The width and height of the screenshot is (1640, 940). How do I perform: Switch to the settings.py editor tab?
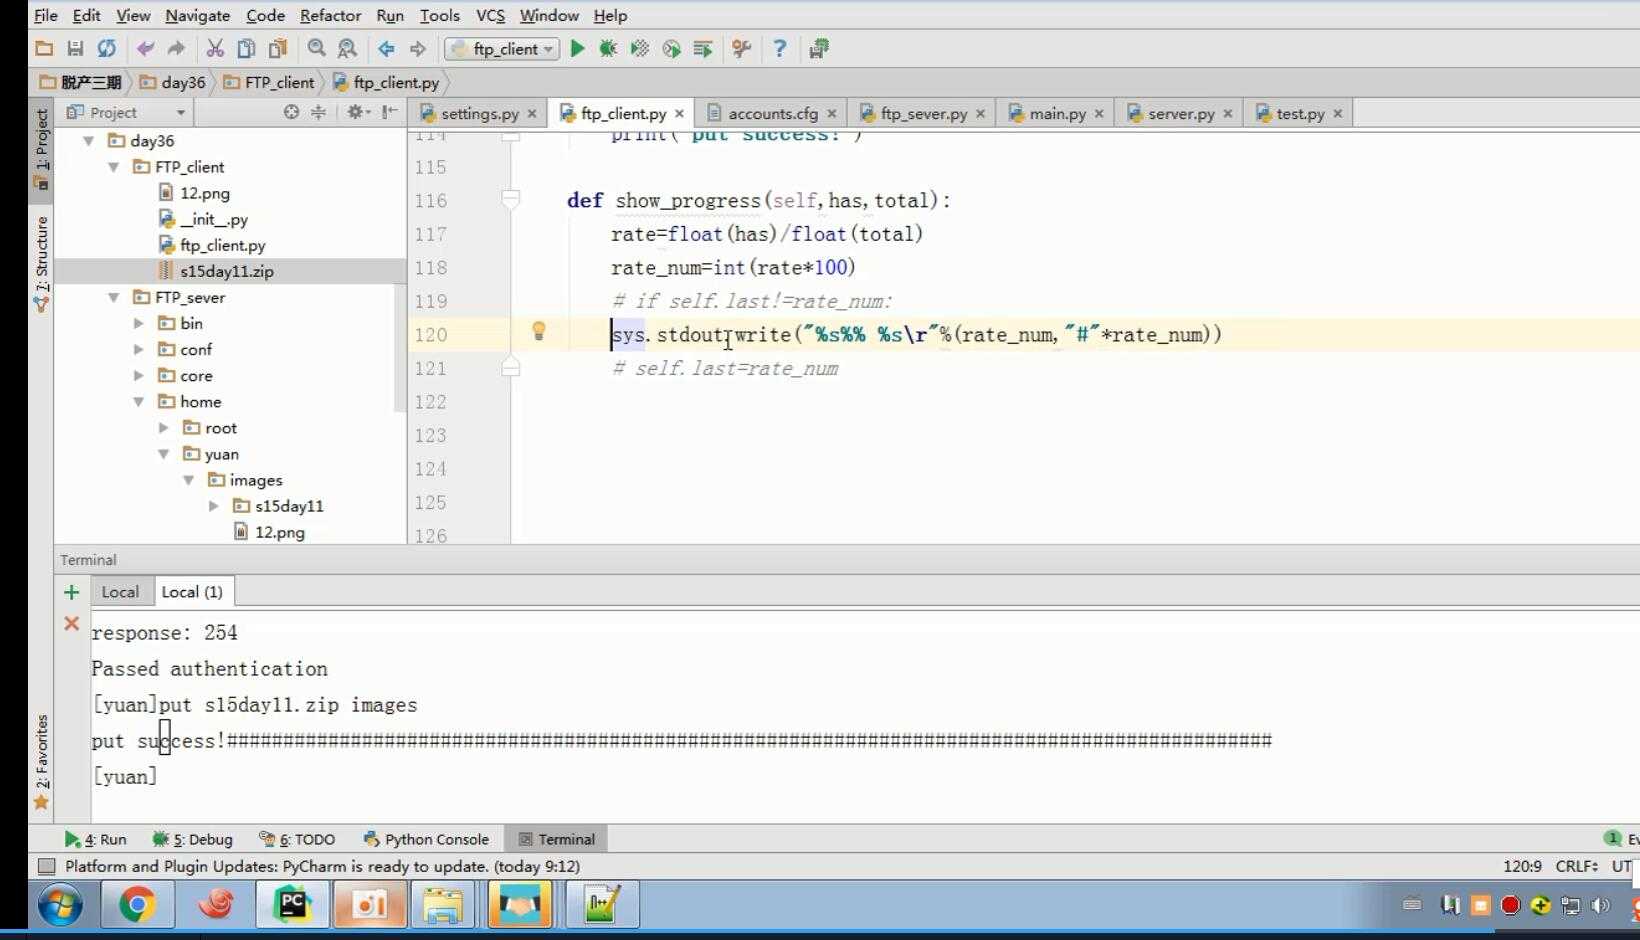(x=479, y=113)
